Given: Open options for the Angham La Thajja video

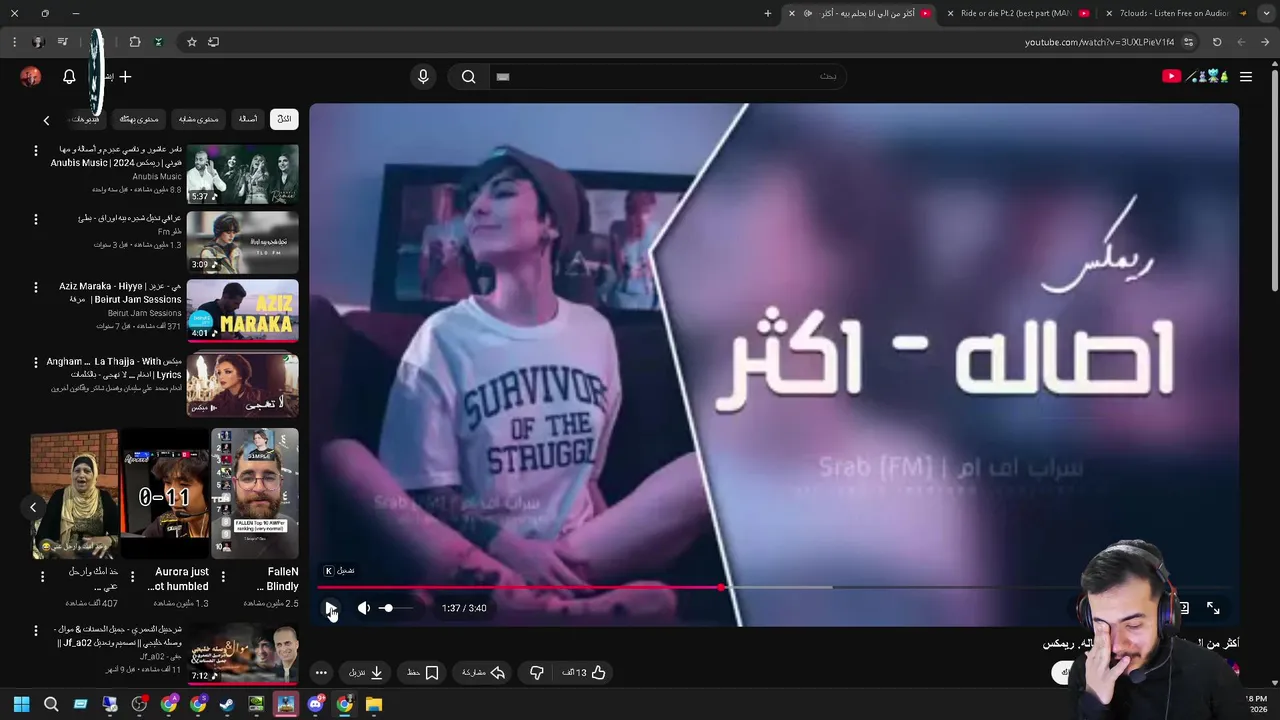Looking at the screenshot, I should coord(36,362).
